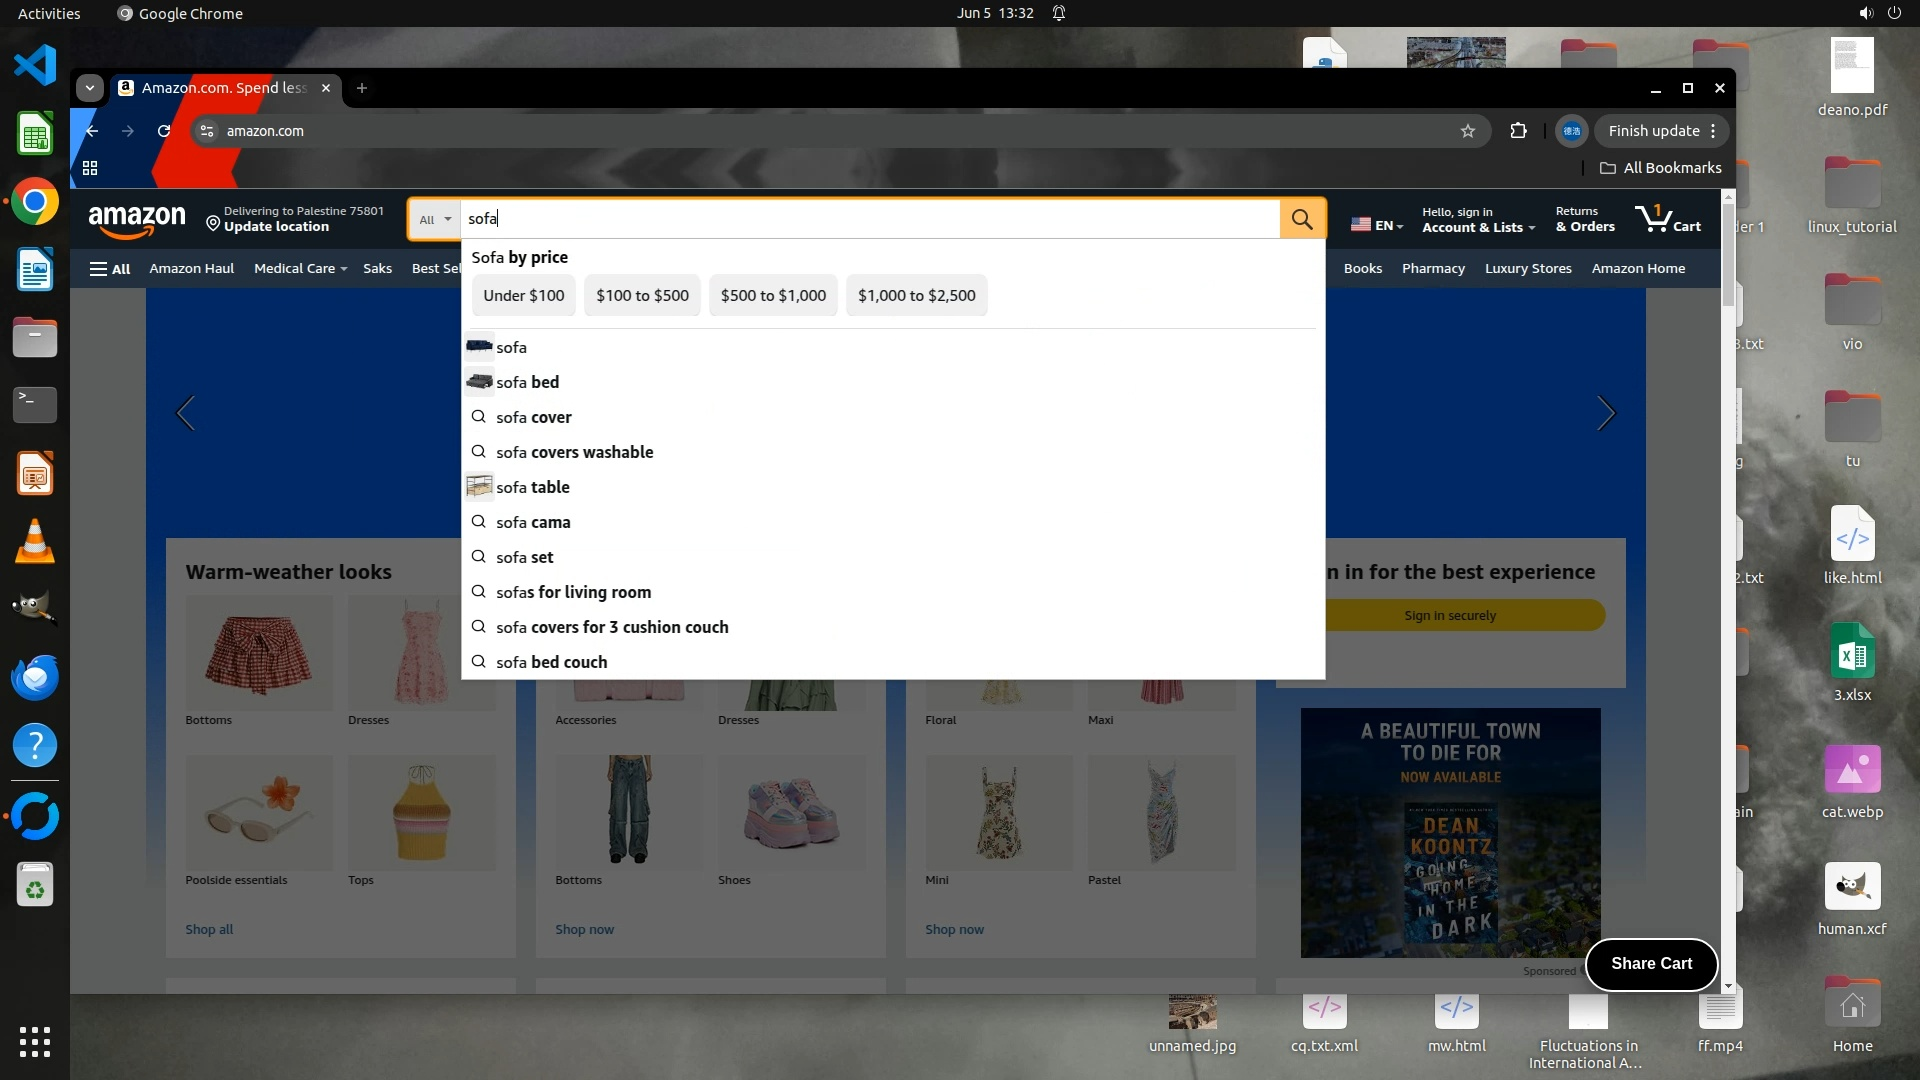Select 'sofa bed' suggestion

coord(528,382)
